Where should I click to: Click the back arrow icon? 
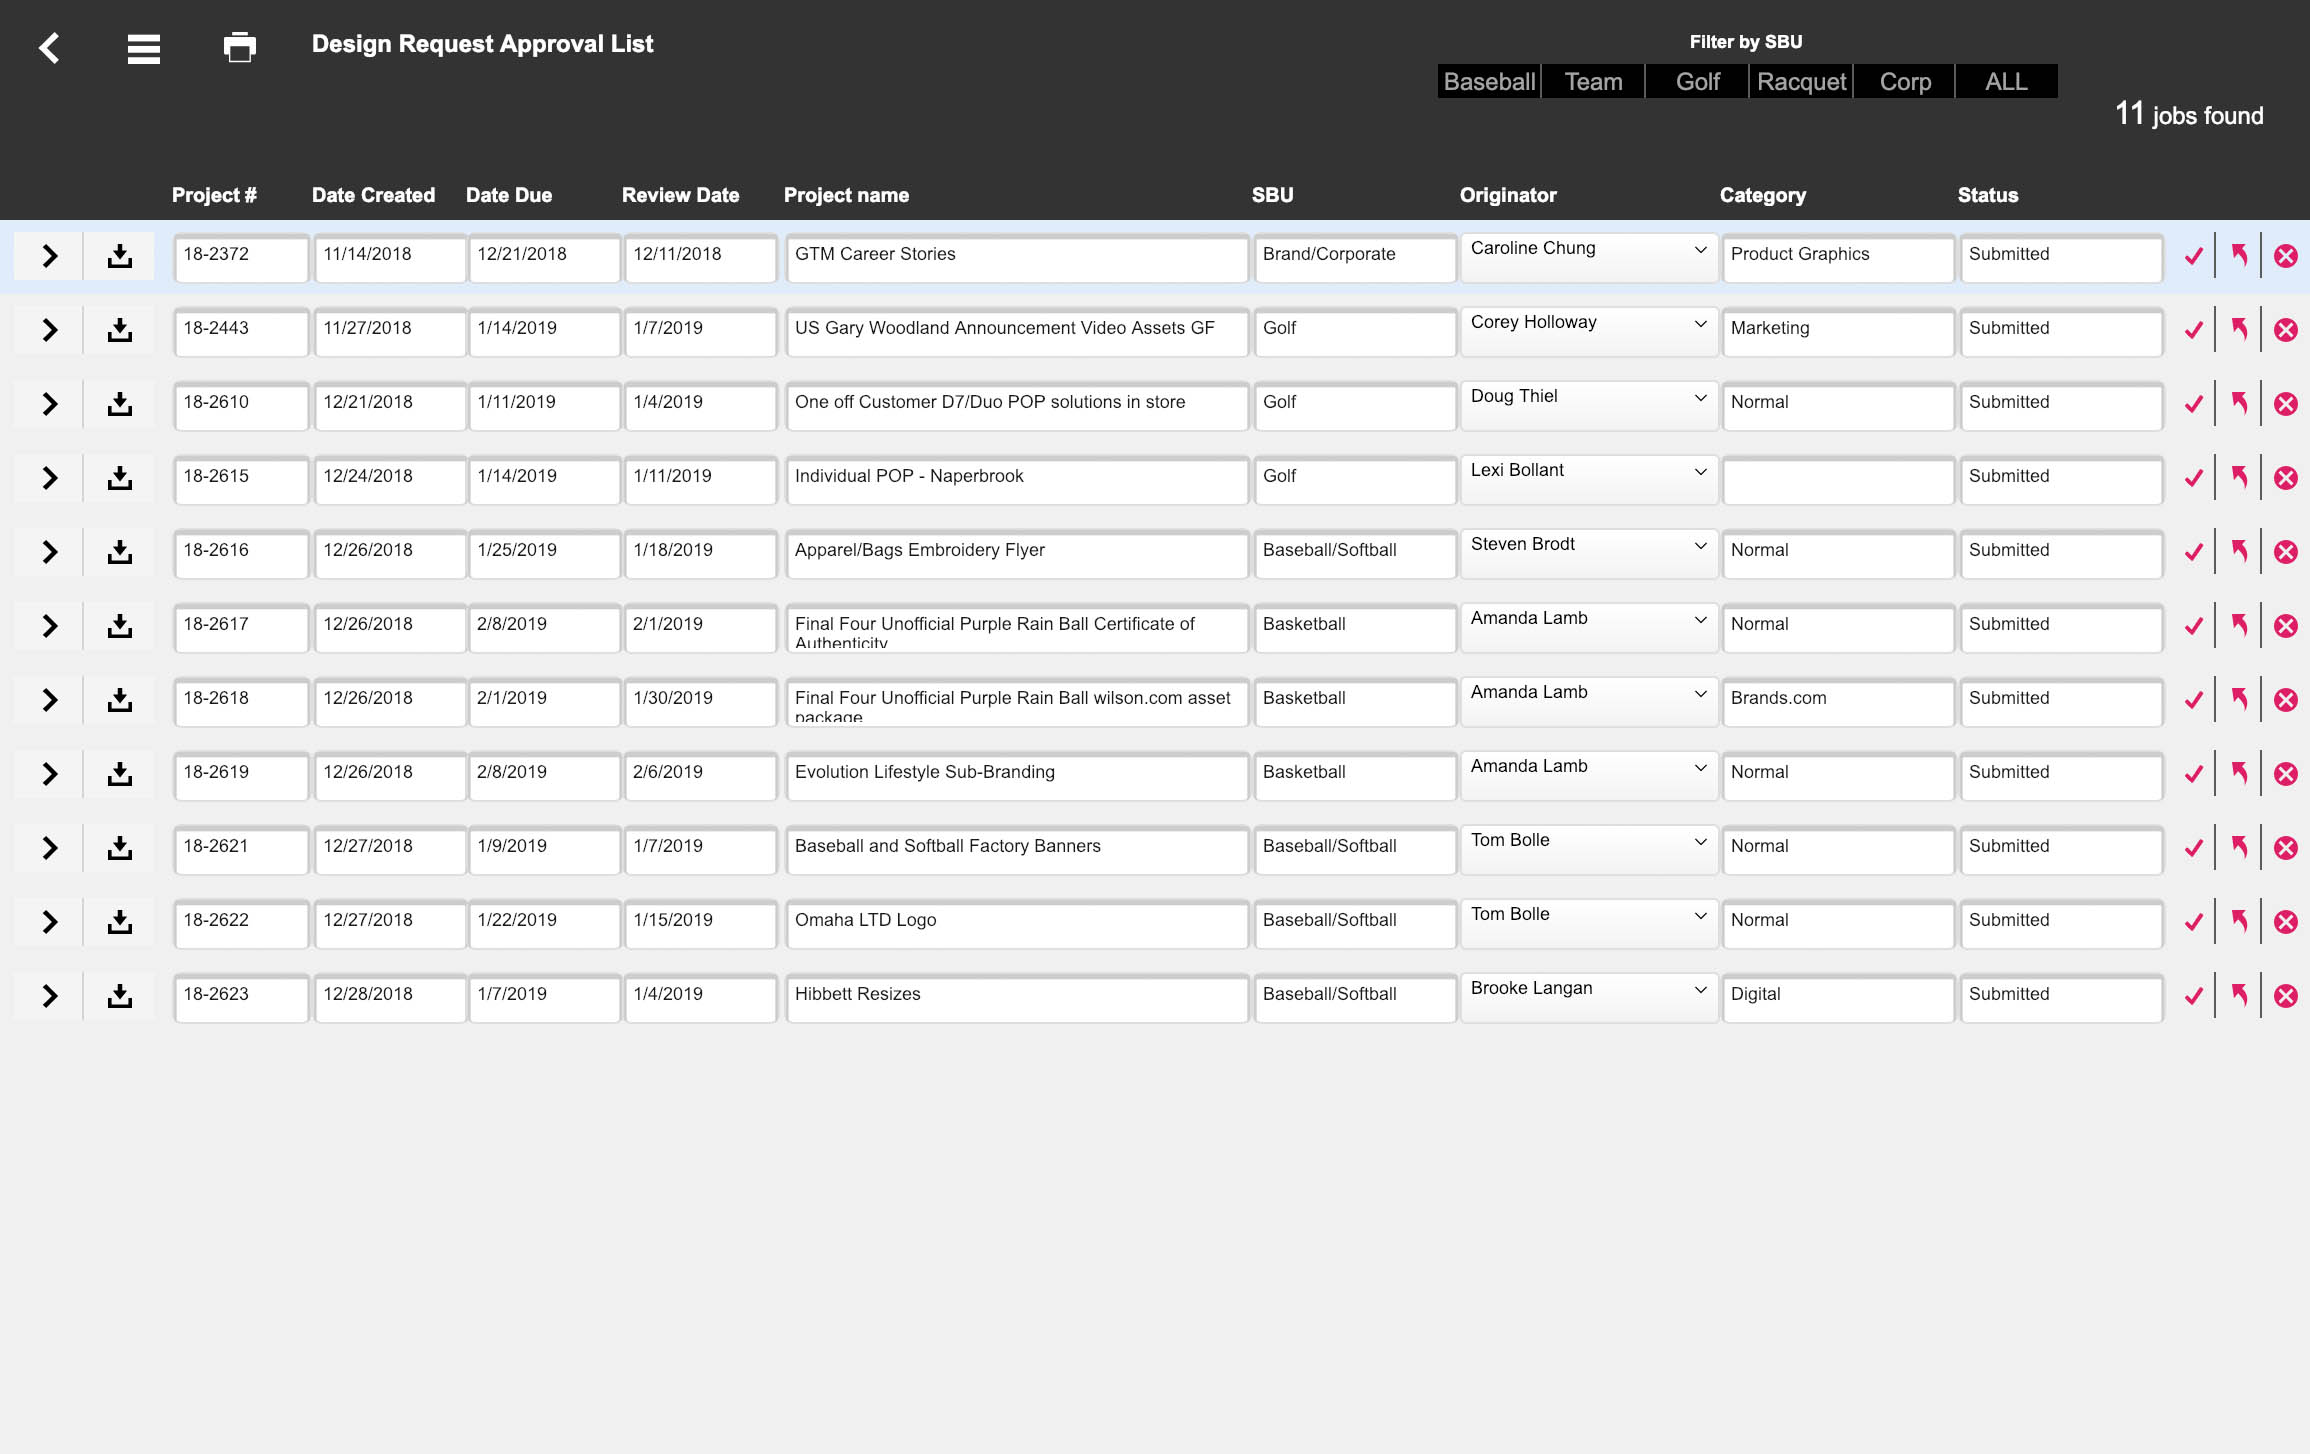49,48
